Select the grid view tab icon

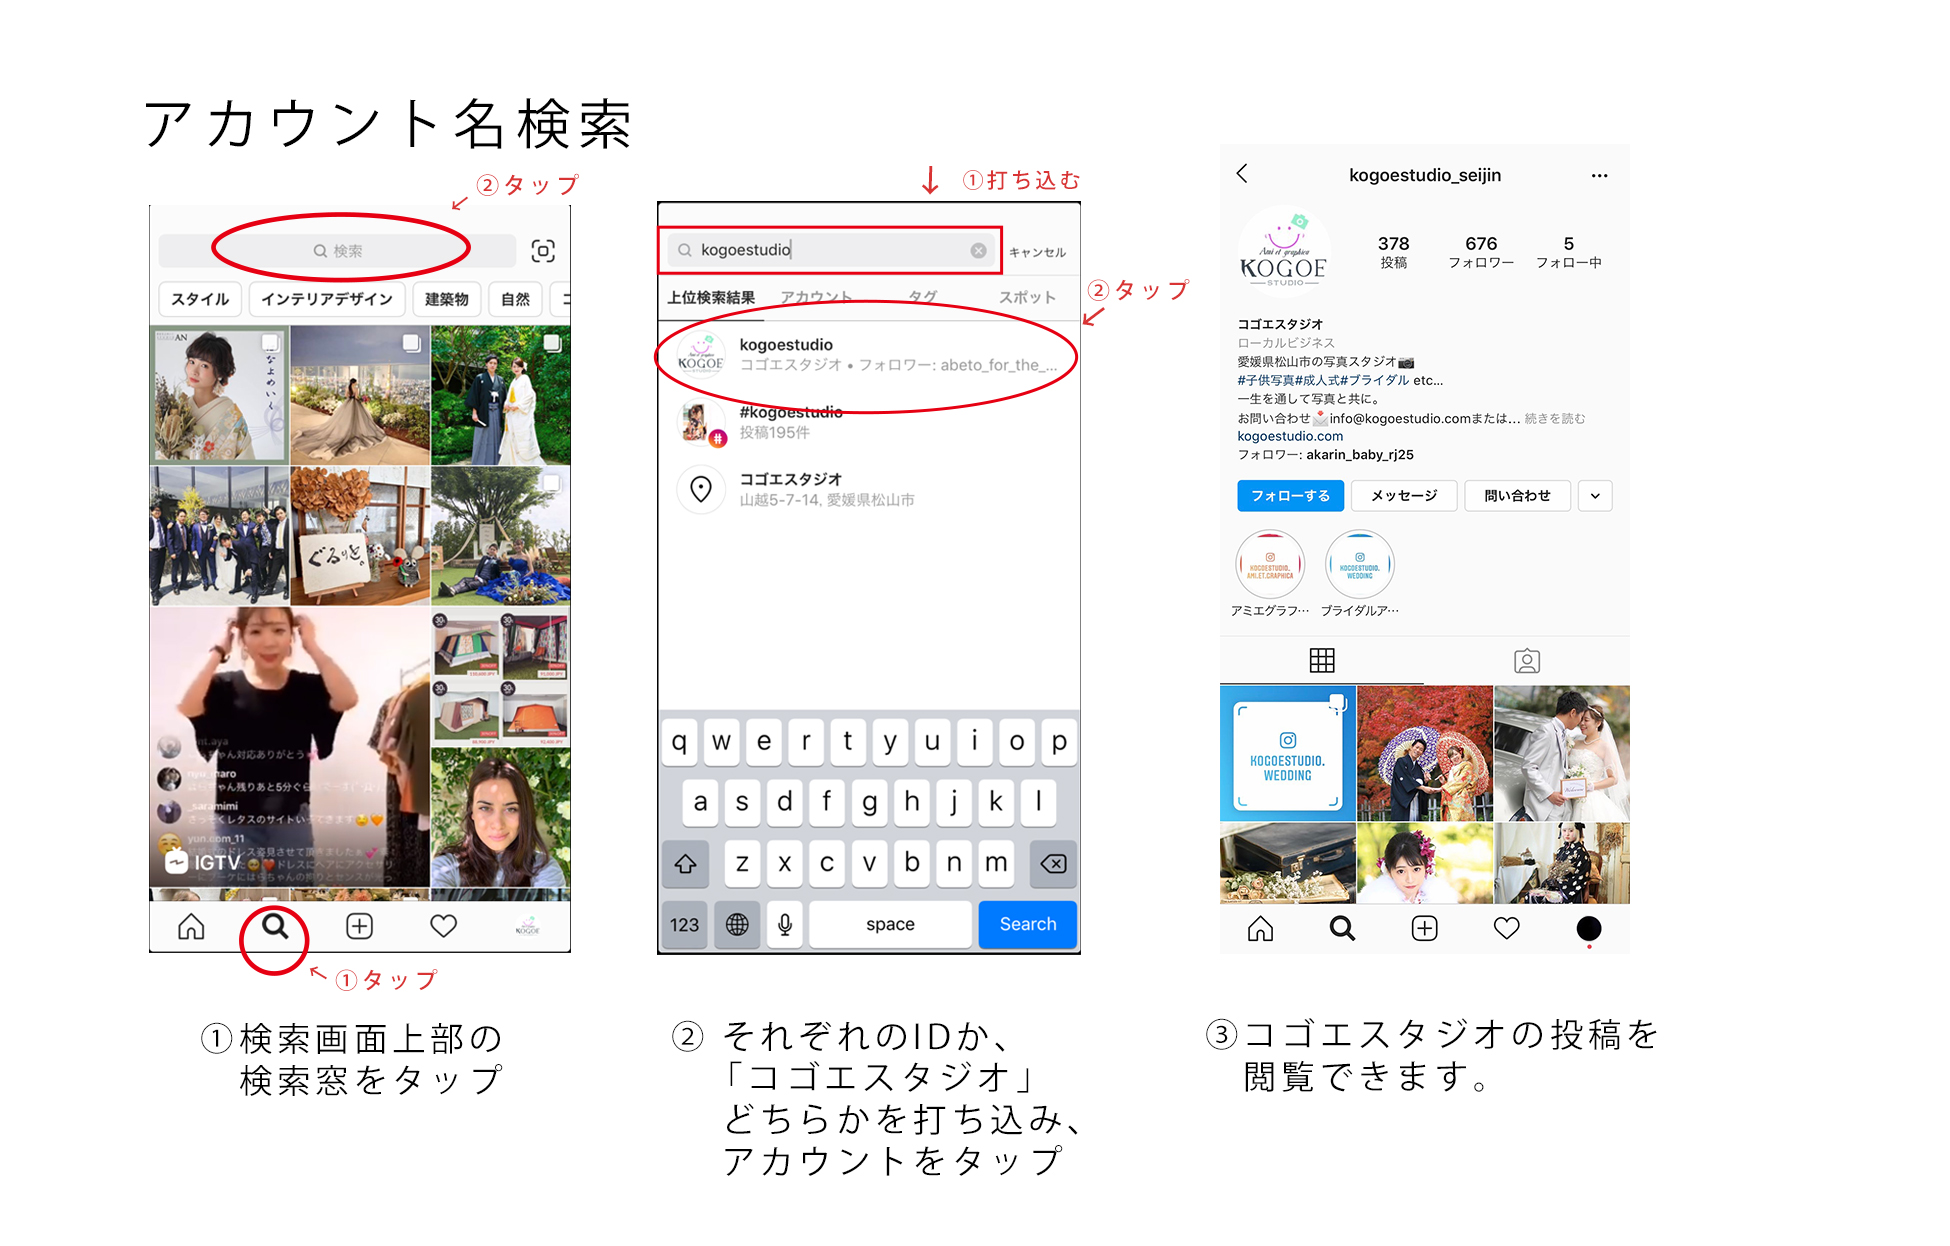point(1322,660)
